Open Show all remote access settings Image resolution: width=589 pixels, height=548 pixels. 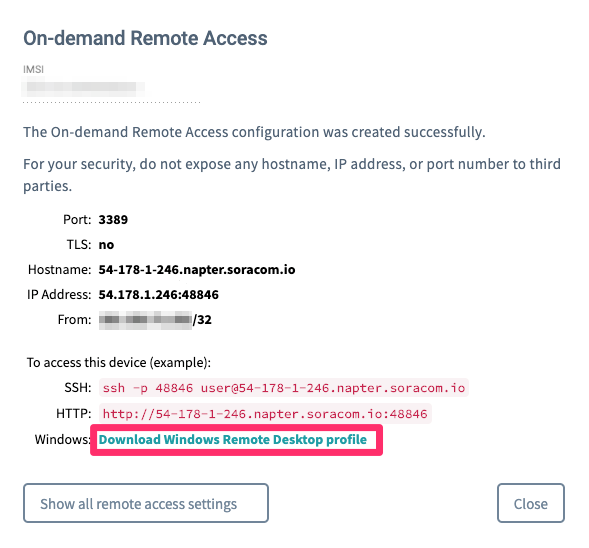[146, 503]
